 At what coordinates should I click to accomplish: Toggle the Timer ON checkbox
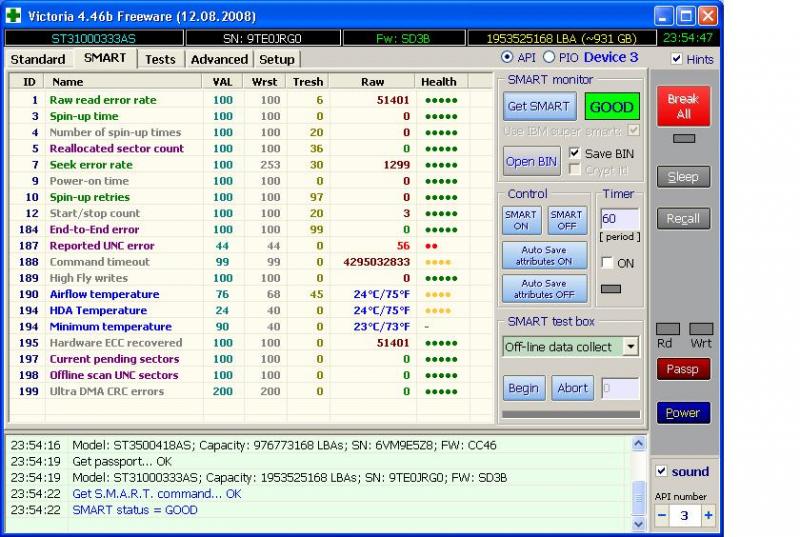607,263
